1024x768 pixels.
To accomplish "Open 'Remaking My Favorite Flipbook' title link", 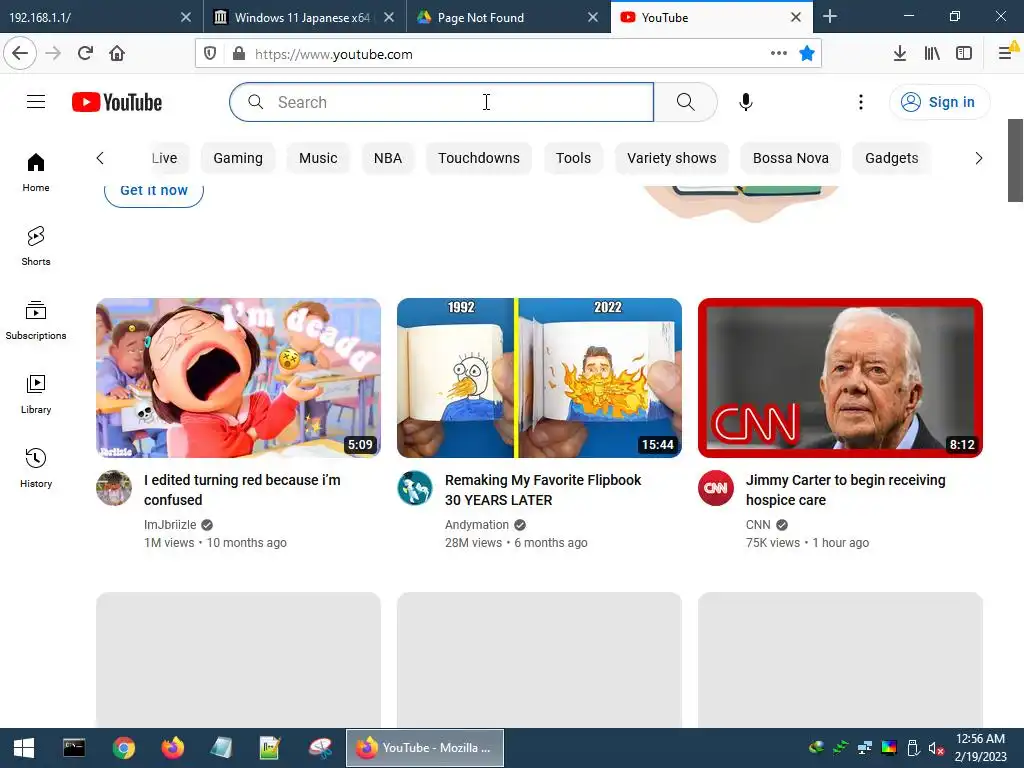I will click(543, 490).
